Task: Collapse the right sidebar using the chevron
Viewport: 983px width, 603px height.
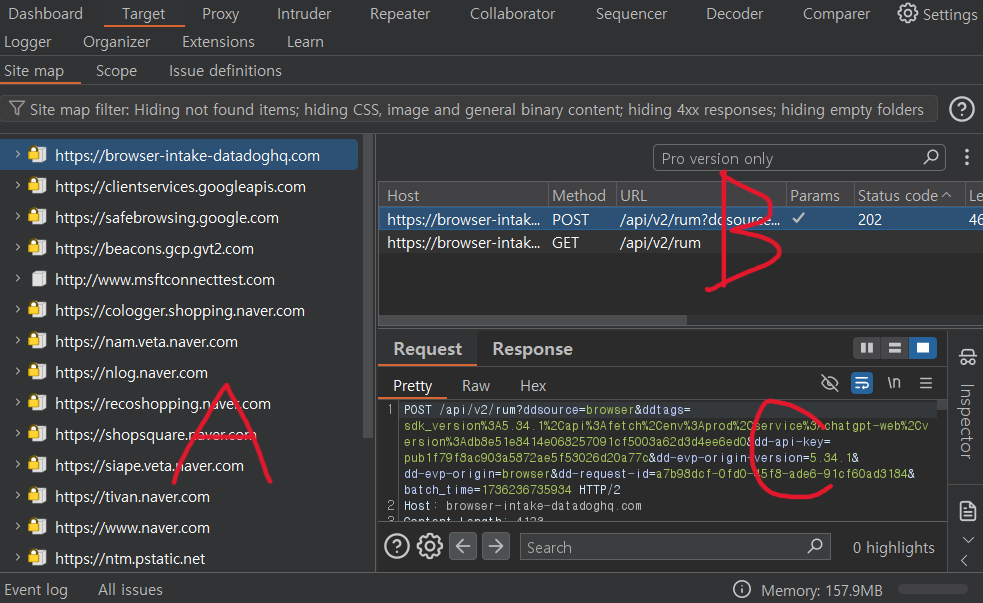Action: click(966, 560)
